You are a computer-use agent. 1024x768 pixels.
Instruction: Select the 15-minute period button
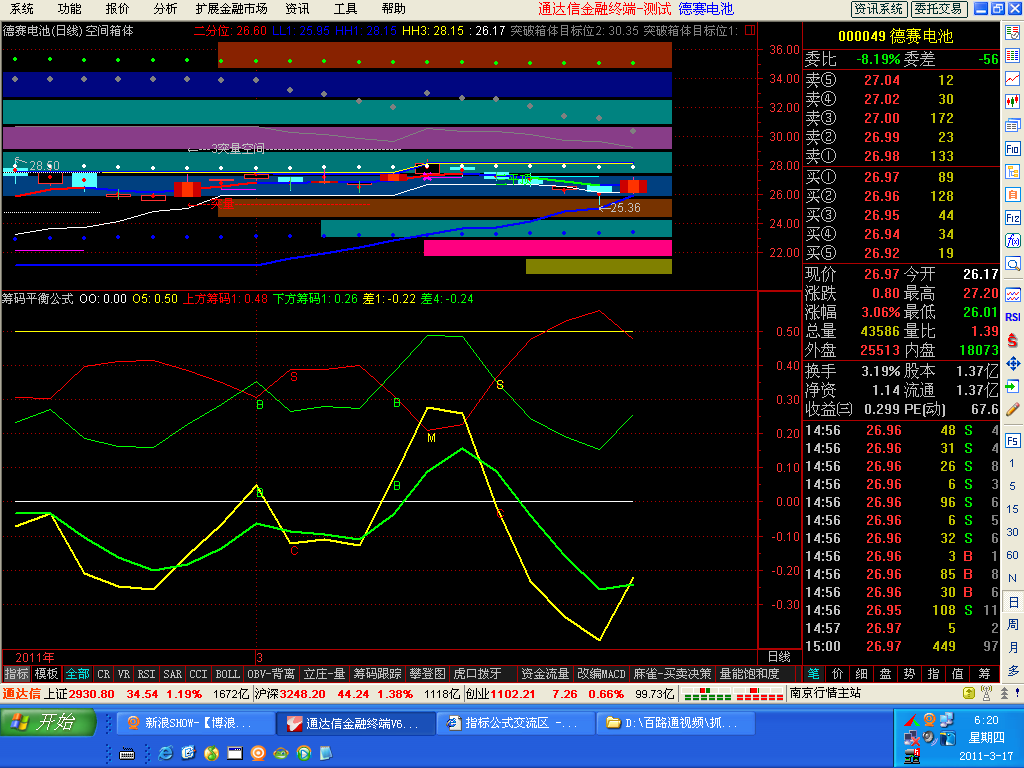(1013, 510)
